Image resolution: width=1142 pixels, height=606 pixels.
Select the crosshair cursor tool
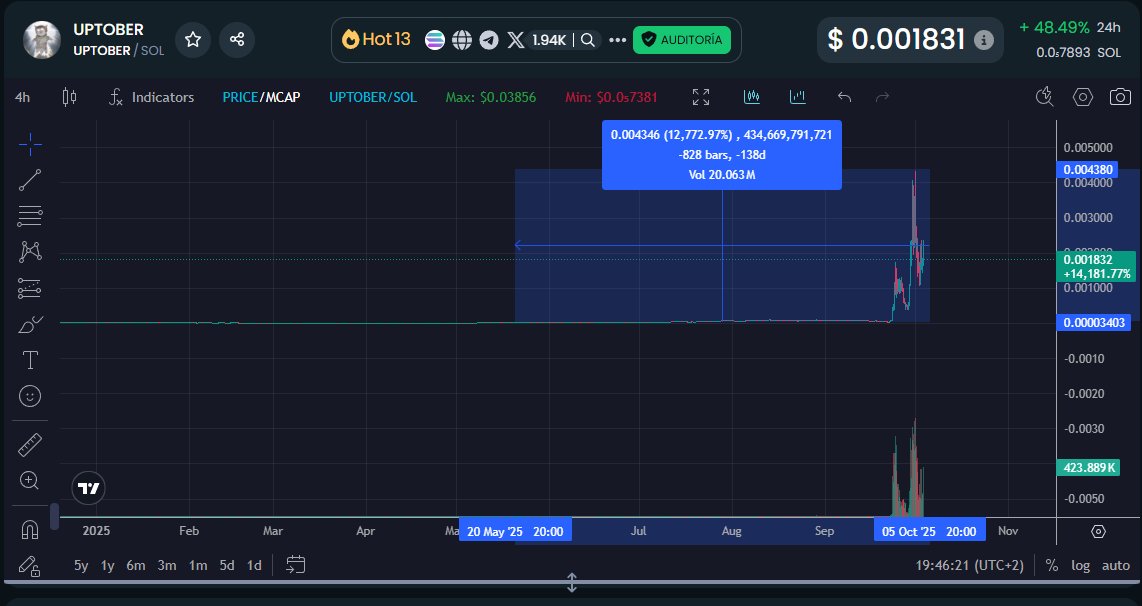pos(30,144)
